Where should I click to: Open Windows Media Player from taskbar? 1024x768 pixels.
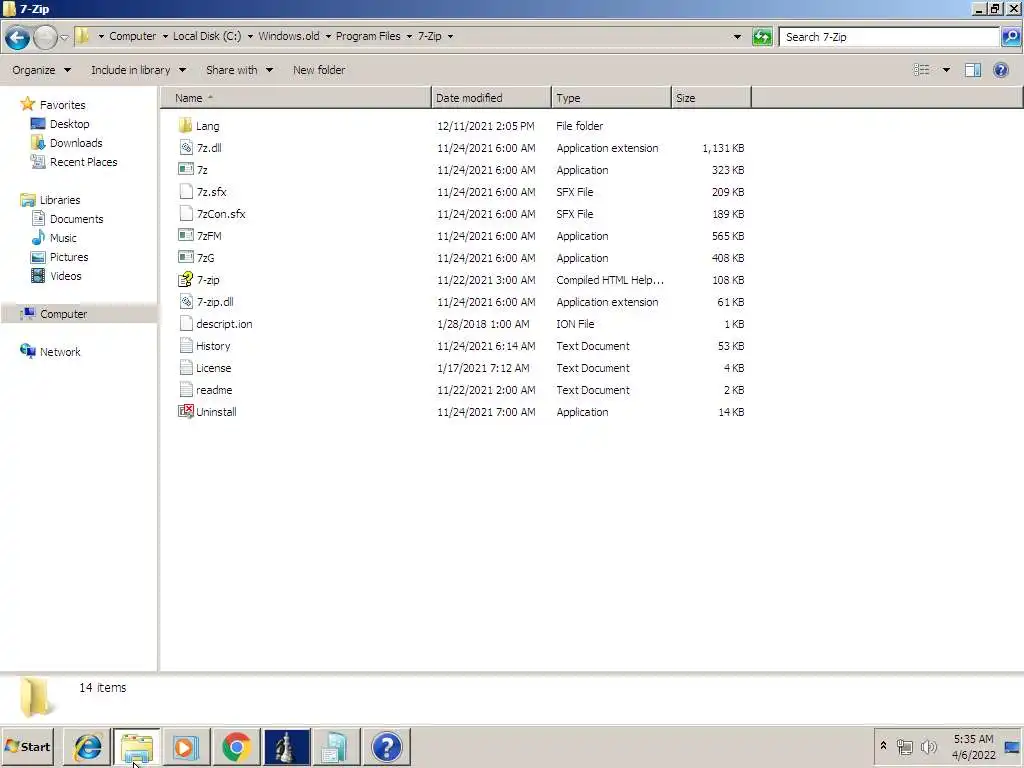(x=185, y=746)
